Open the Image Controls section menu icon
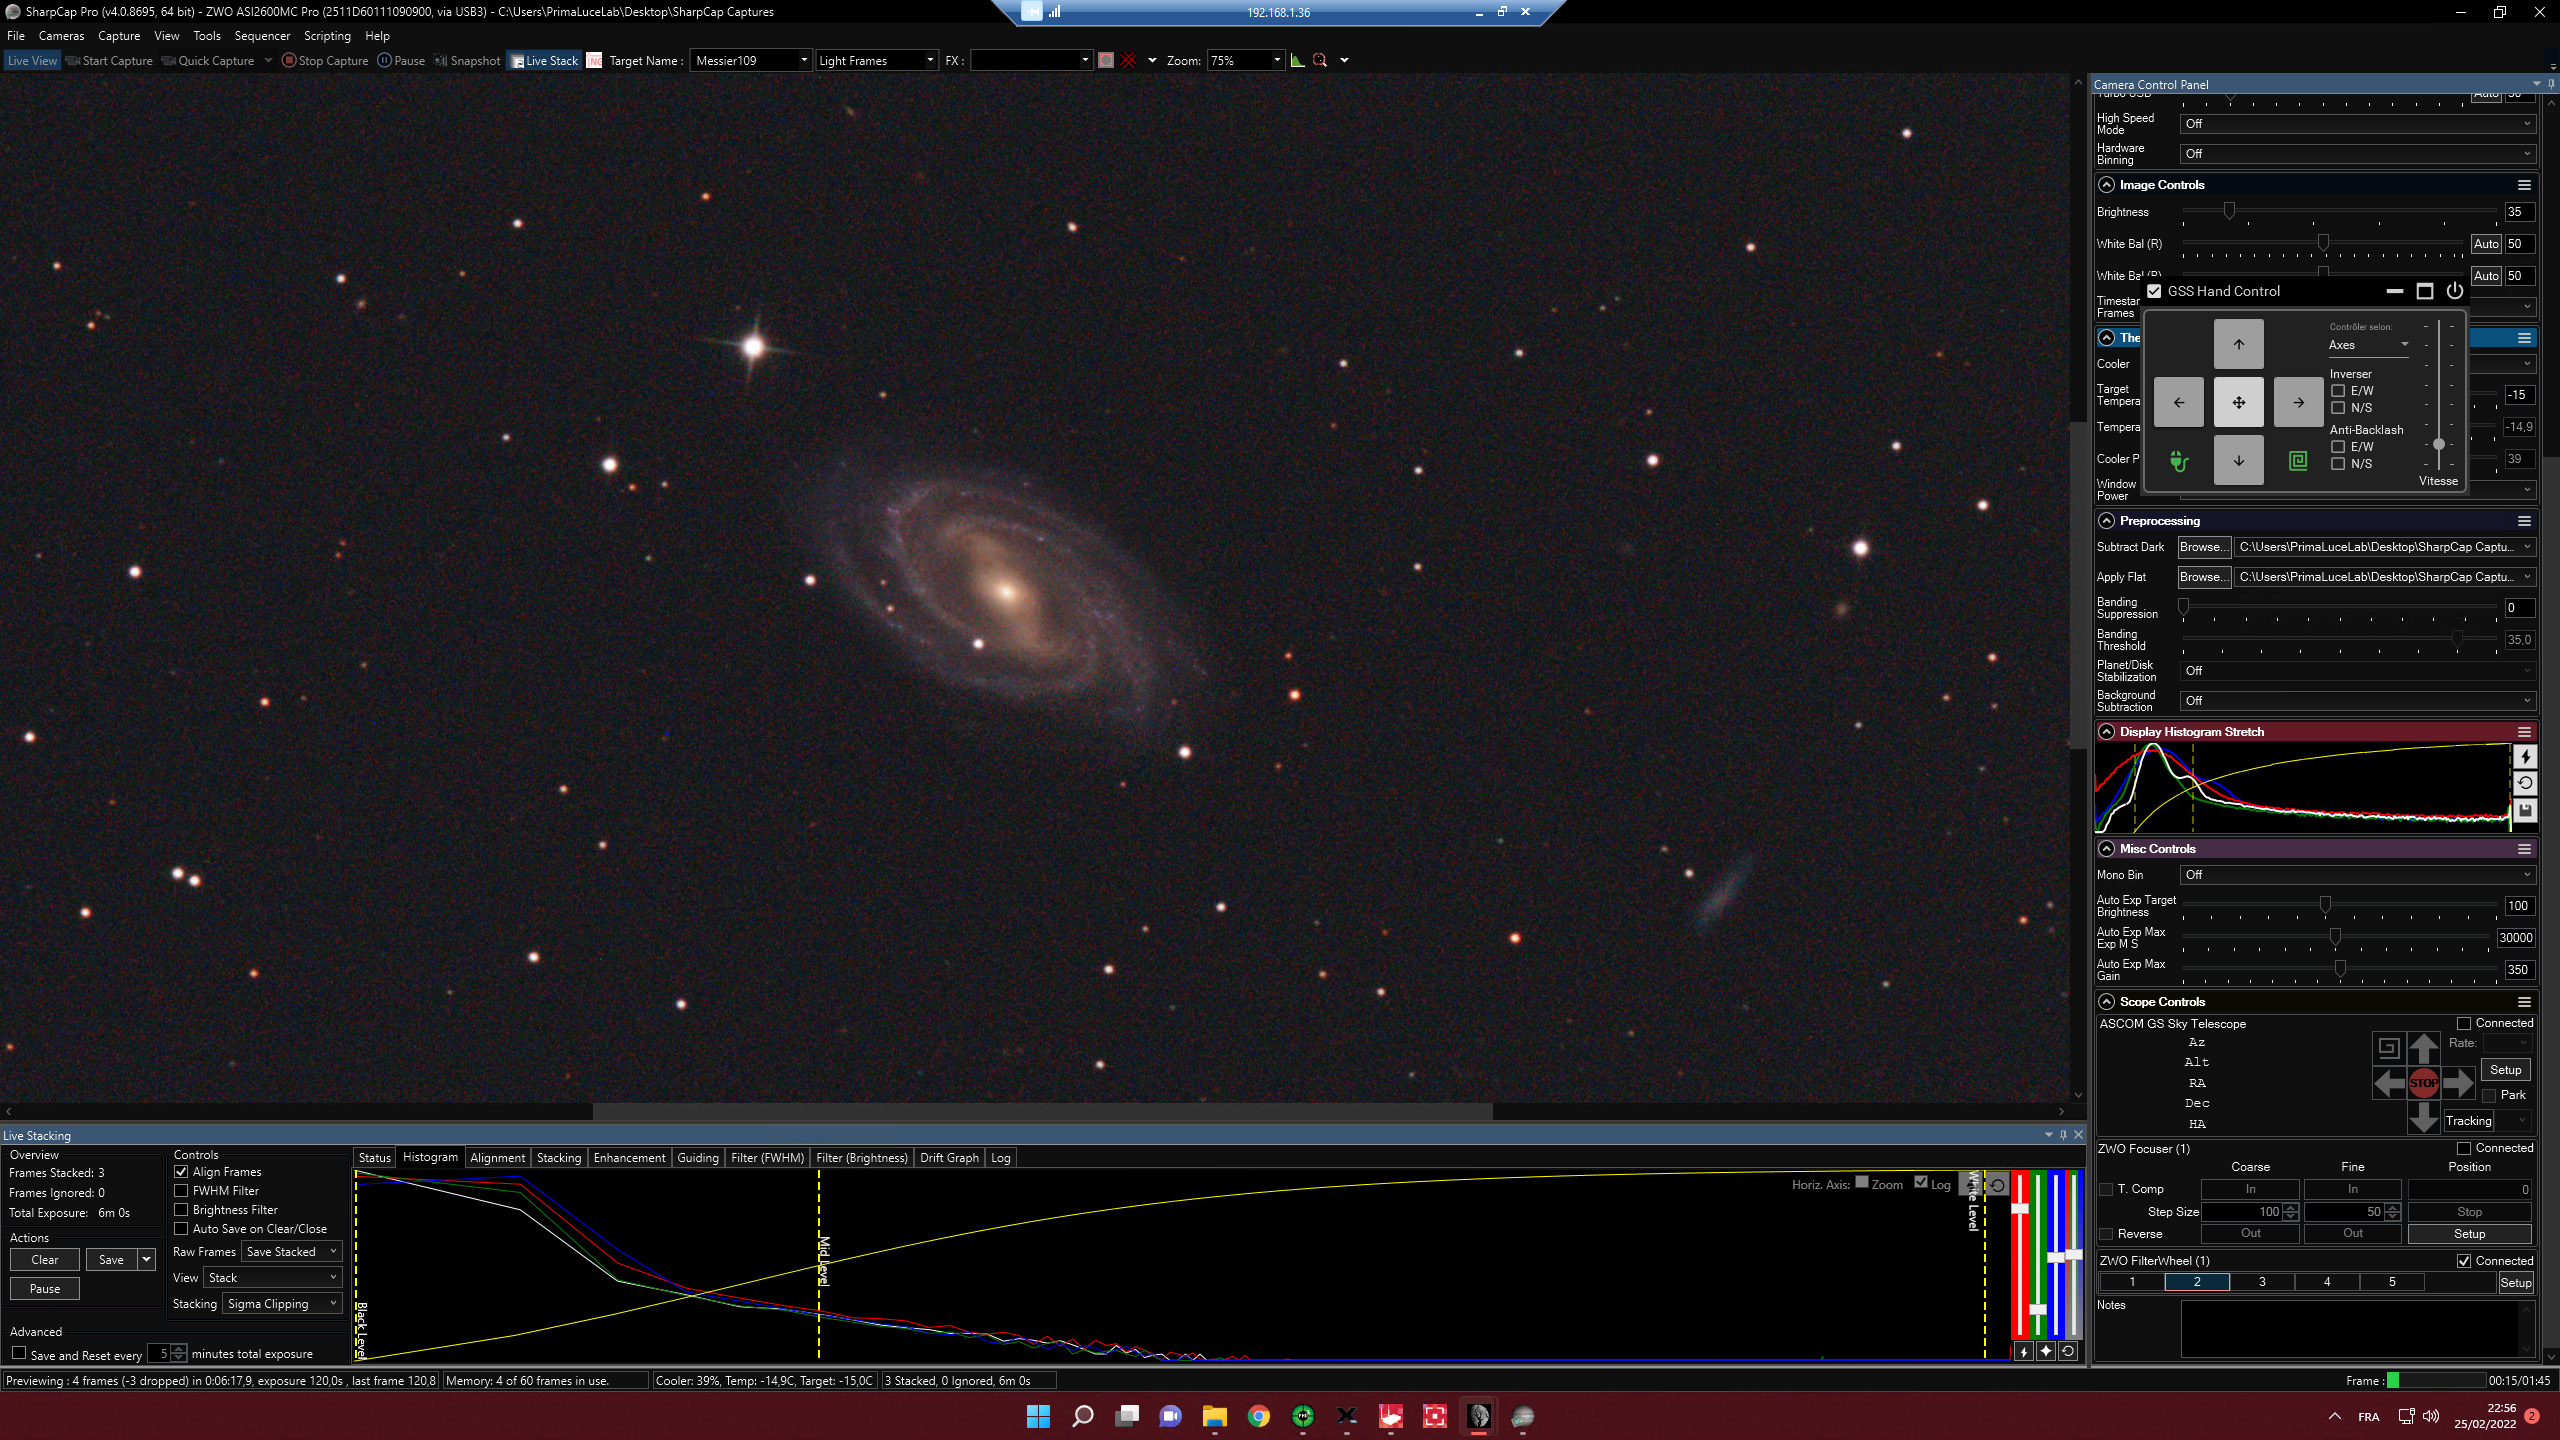The width and height of the screenshot is (2560, 1440). [2524, 185]
